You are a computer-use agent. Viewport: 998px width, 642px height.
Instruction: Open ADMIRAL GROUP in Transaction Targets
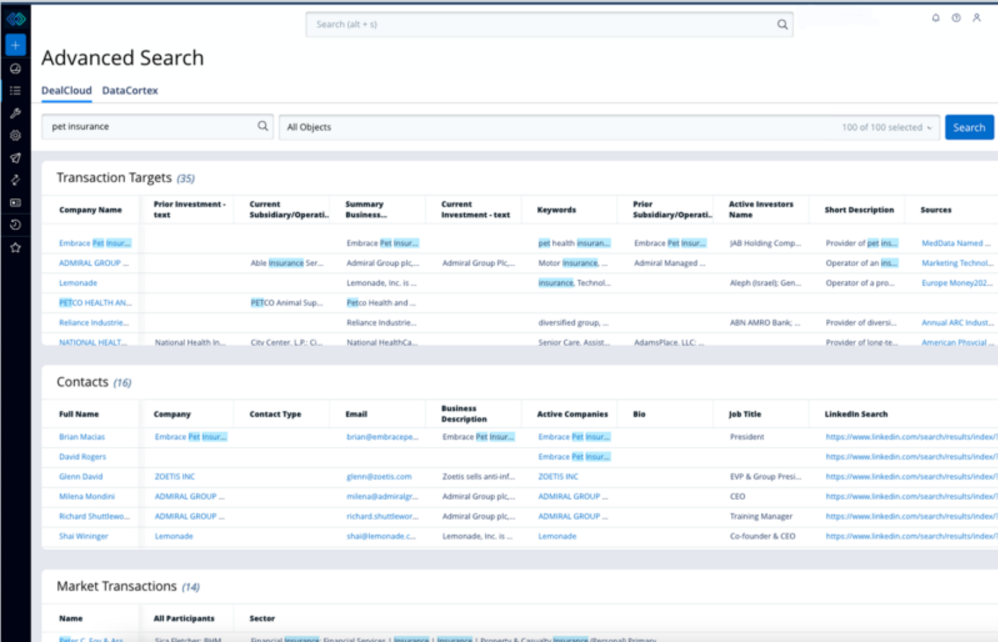[x=94, y=263]
